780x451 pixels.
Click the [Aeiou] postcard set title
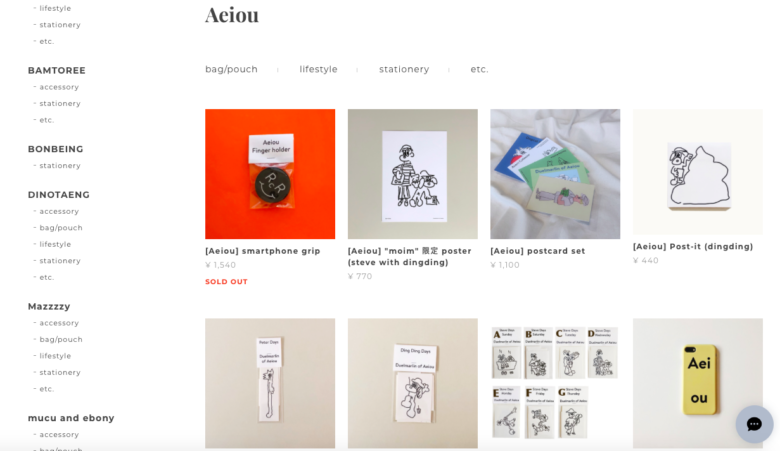pyautogui.click(x=537, y=251)
